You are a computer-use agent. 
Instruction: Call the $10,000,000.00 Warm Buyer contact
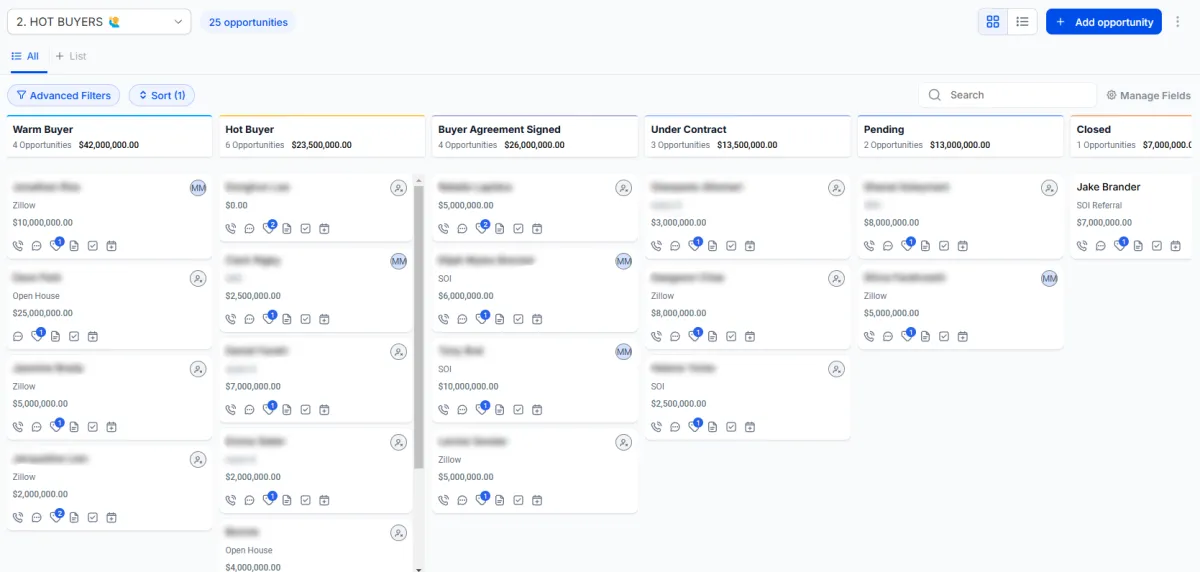click(x=18, y=245)
